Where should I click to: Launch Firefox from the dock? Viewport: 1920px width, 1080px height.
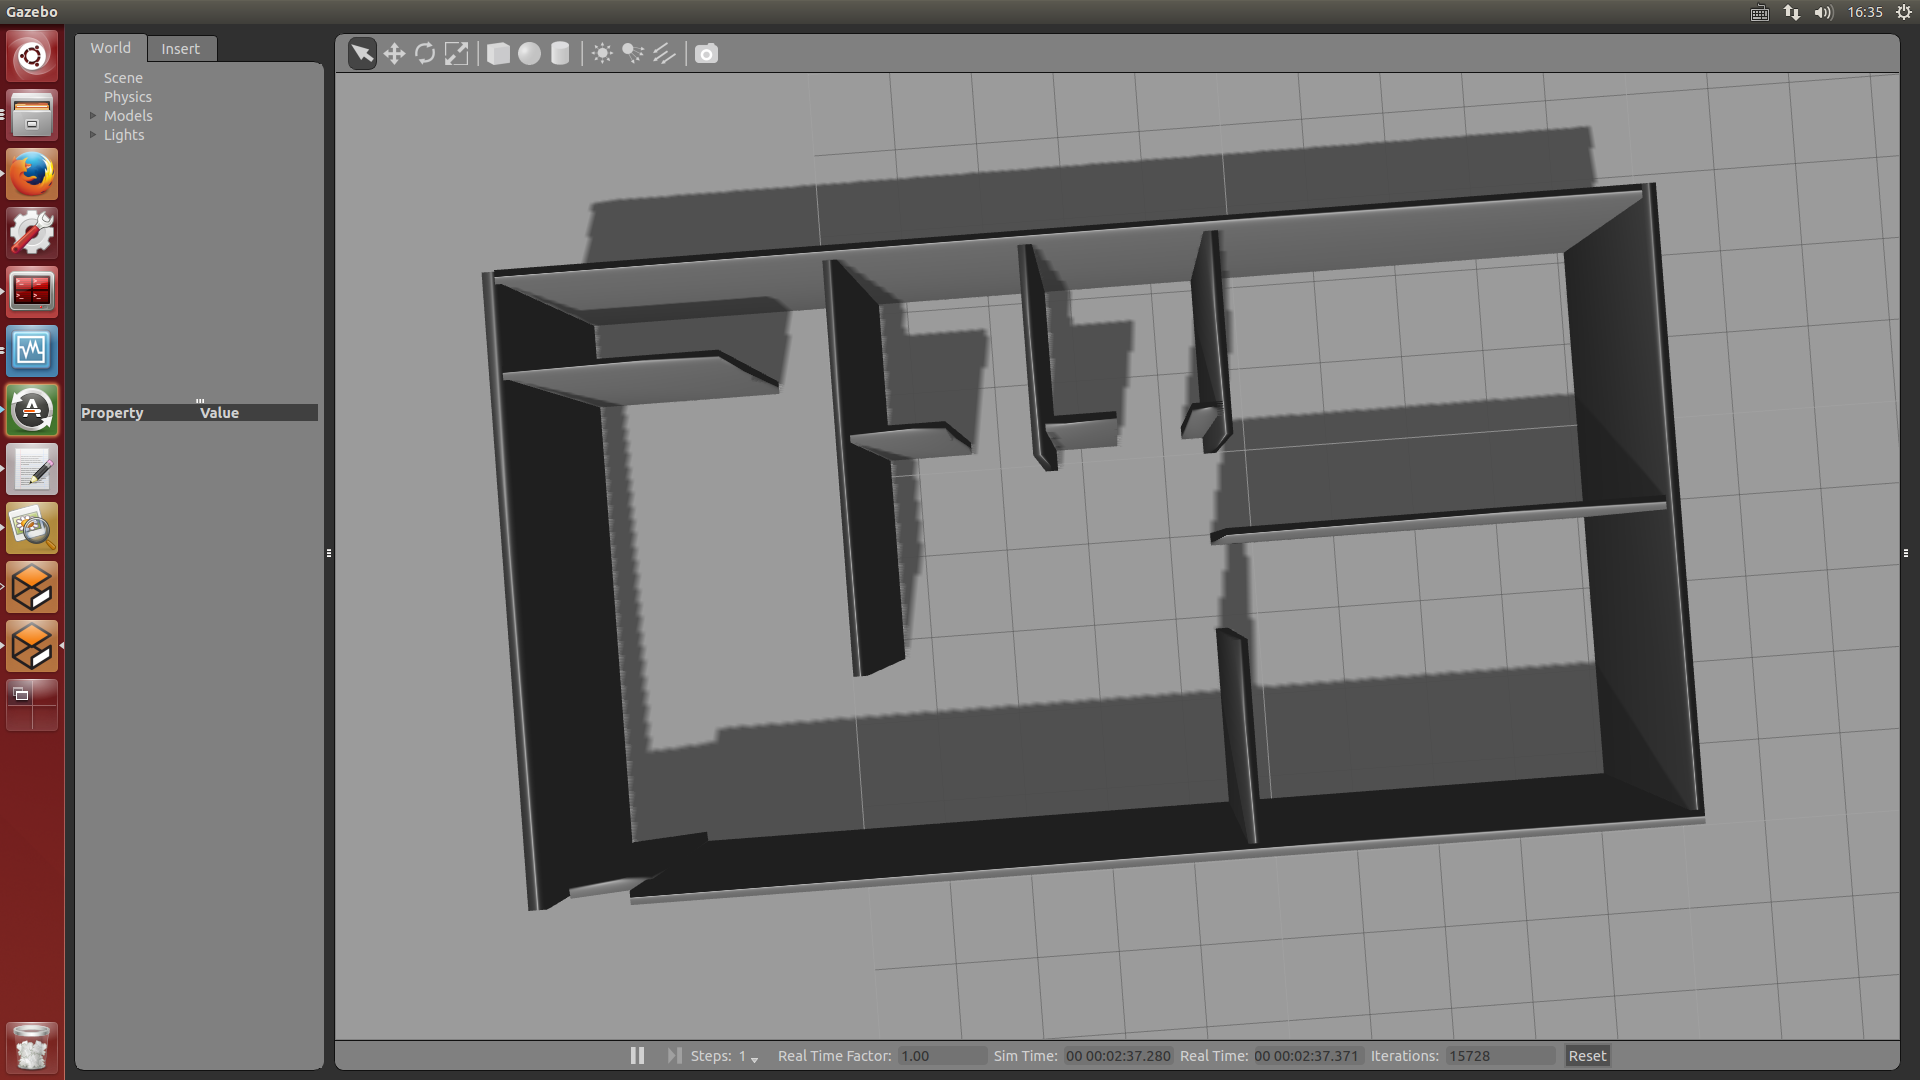tap(32, 173)
